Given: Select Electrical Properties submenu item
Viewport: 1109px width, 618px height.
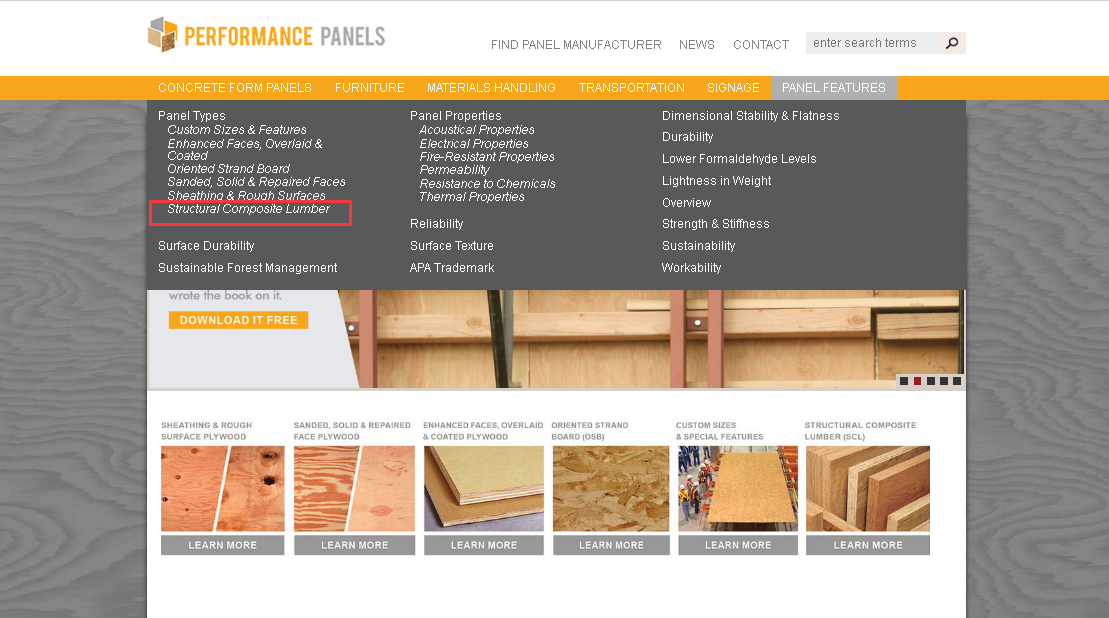Looking at the screenshot, I should pyautogui.click(x=474, y=144).
